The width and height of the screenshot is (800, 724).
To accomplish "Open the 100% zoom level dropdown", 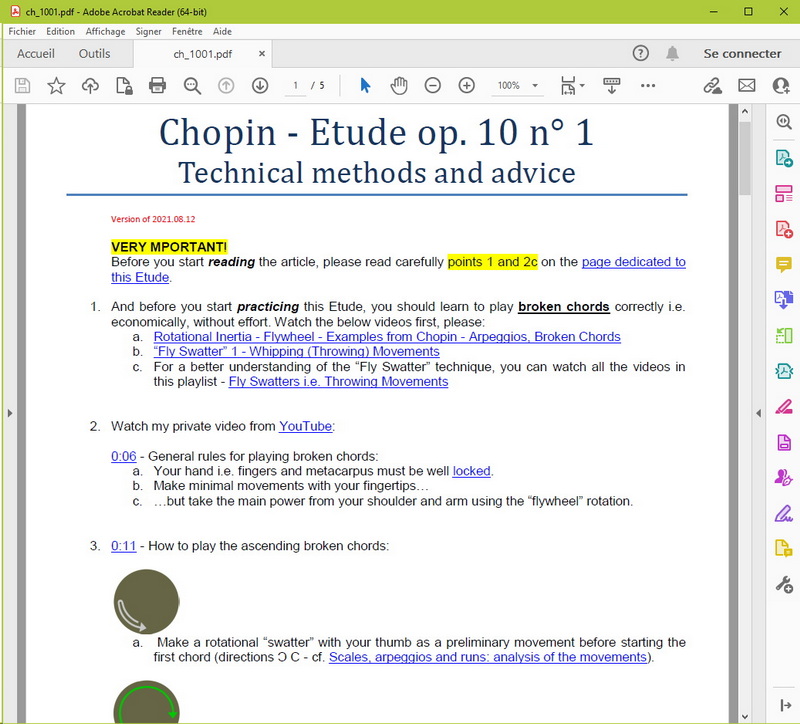I will (518, 86).
